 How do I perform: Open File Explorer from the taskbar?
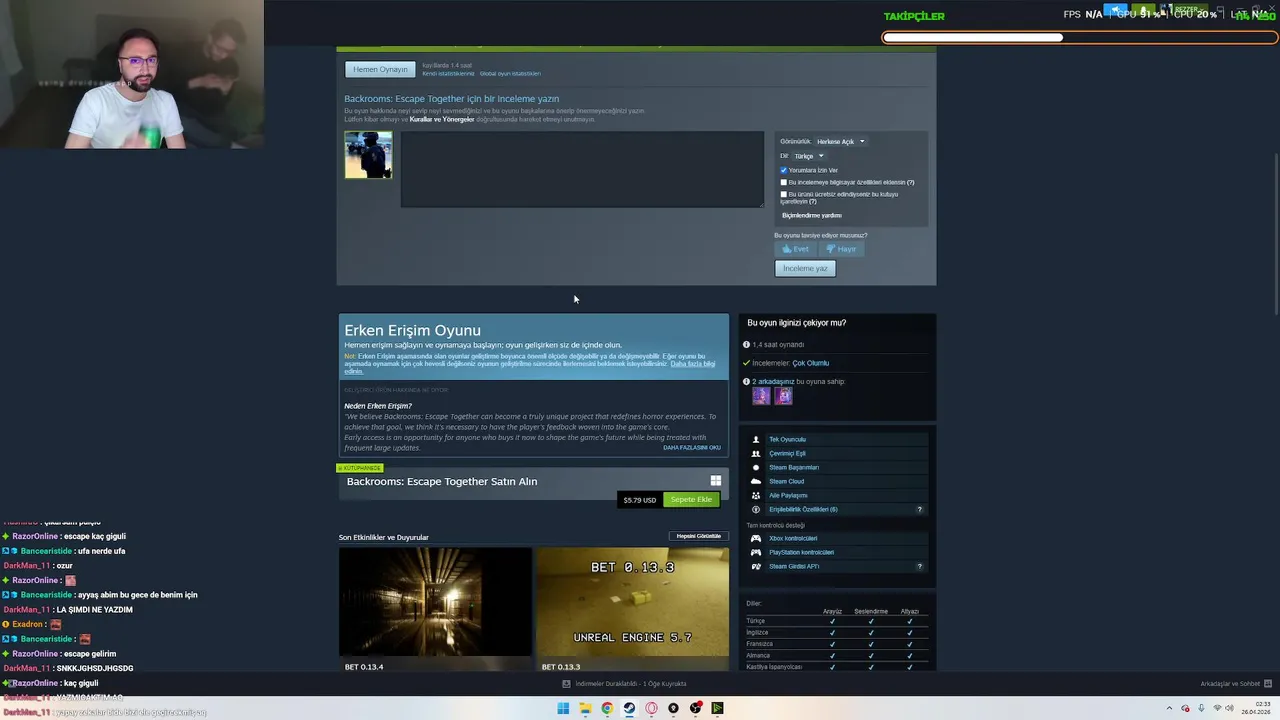click(585, 708)
